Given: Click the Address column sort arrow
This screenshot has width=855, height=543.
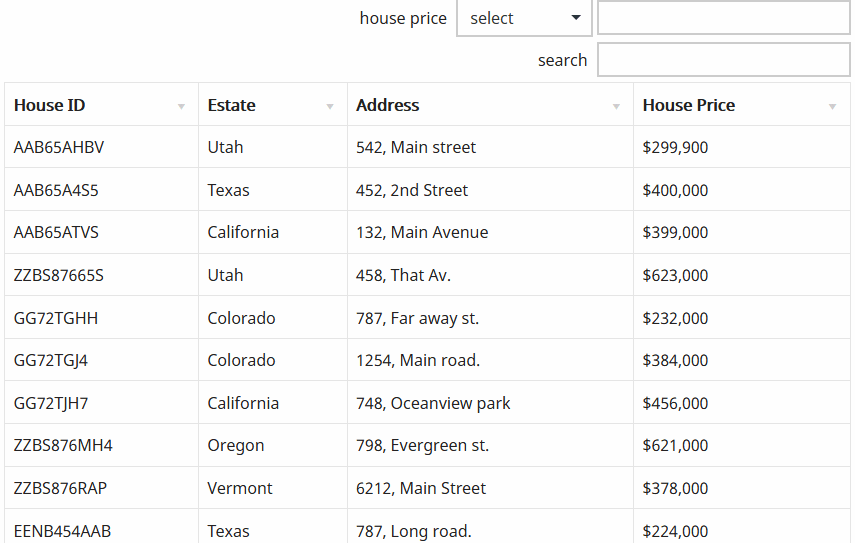Looking at the screenshot, I should point(616,107).
